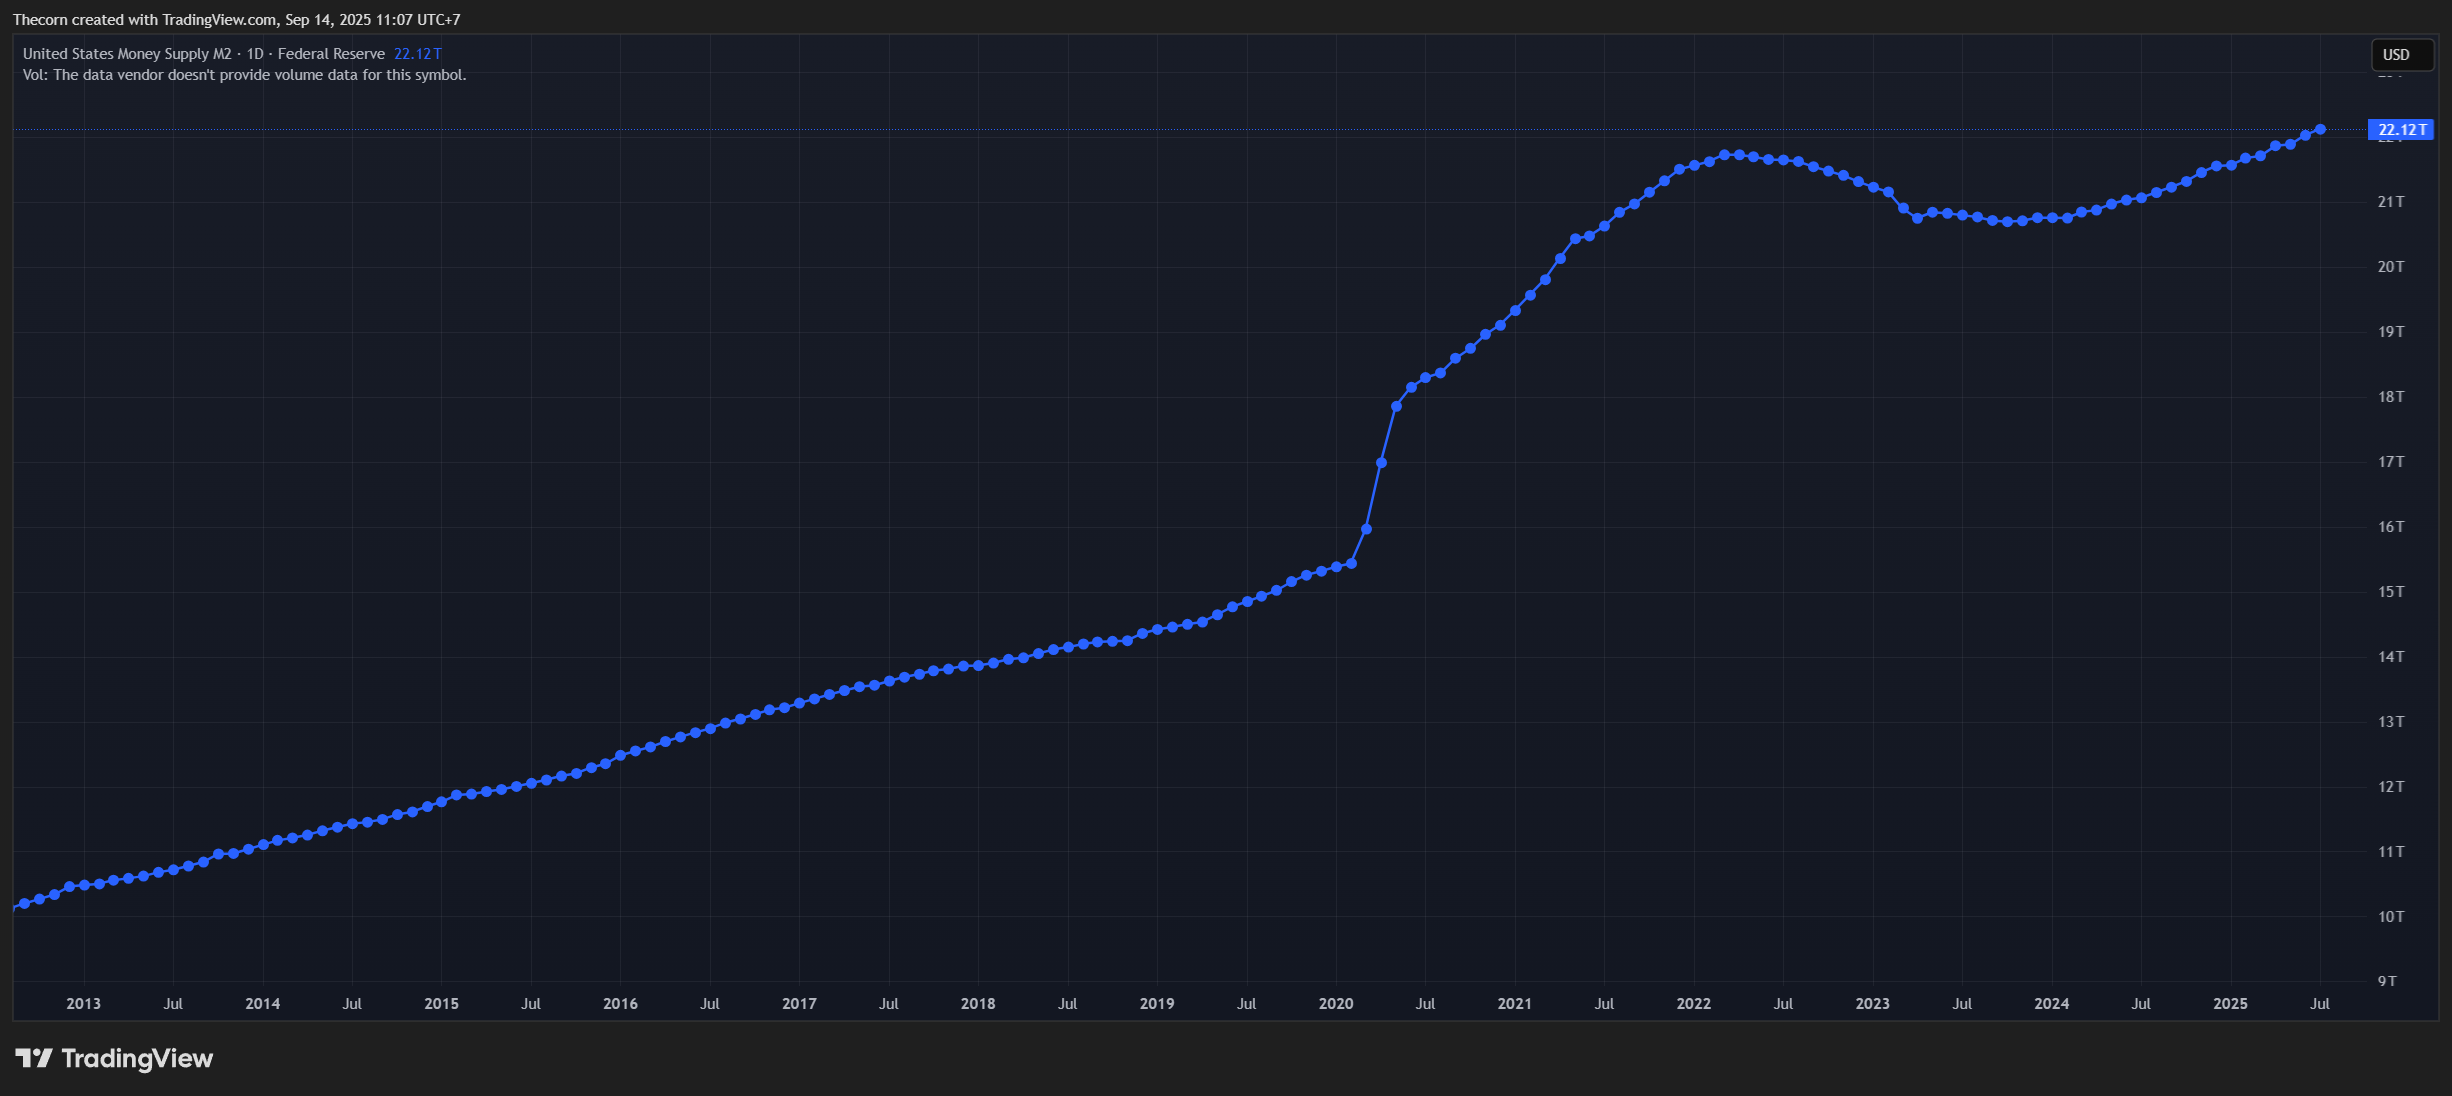Click the Vol data vendor message

click(244, 75)
